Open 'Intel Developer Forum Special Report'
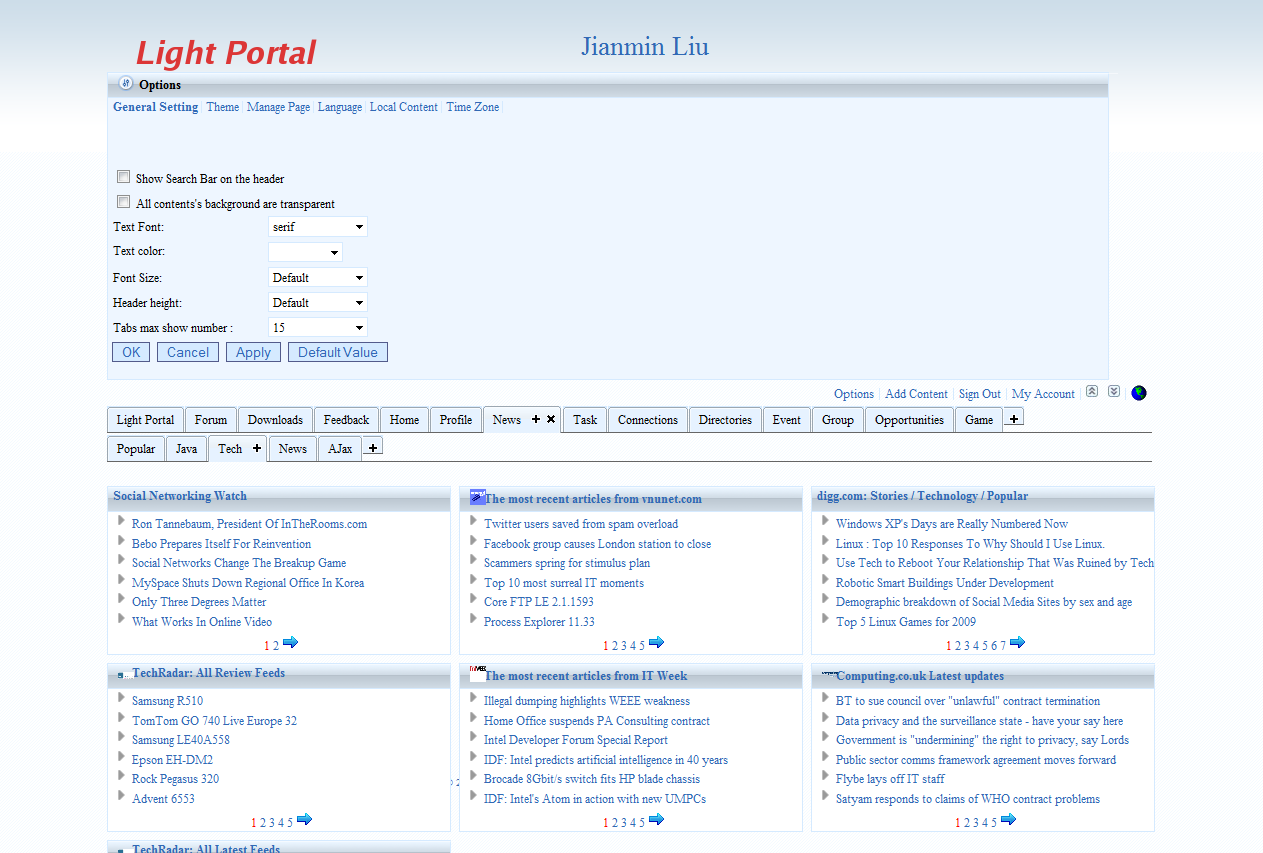Screen dimensions: 1263x853 576,740
